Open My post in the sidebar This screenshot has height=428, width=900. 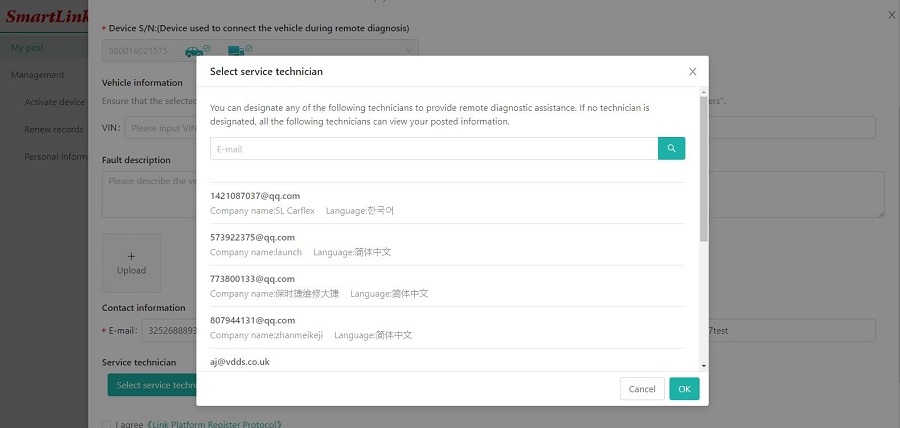click(x=28, y=48)
